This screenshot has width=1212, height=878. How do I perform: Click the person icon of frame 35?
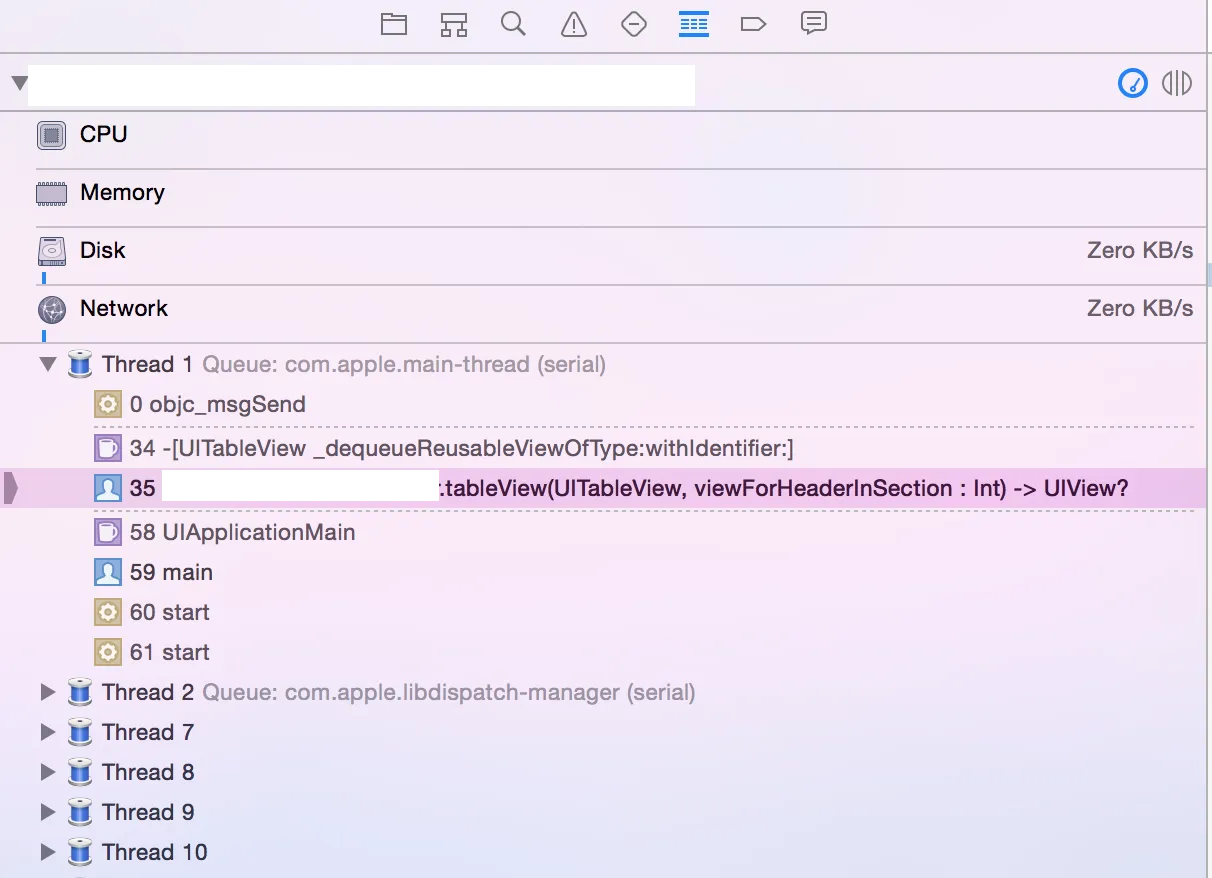[x=107, y=488]
